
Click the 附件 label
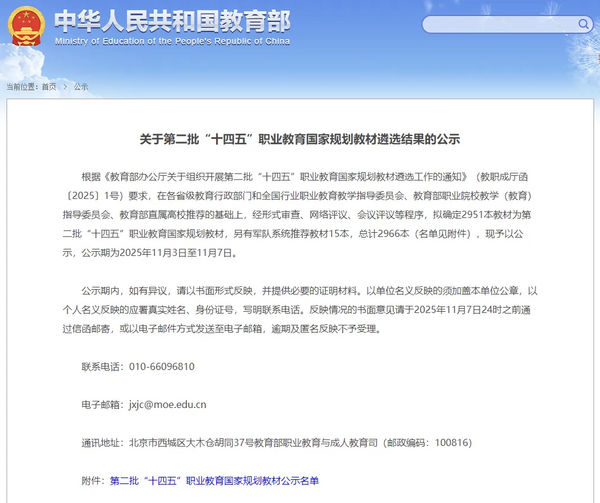pos(91,480)
